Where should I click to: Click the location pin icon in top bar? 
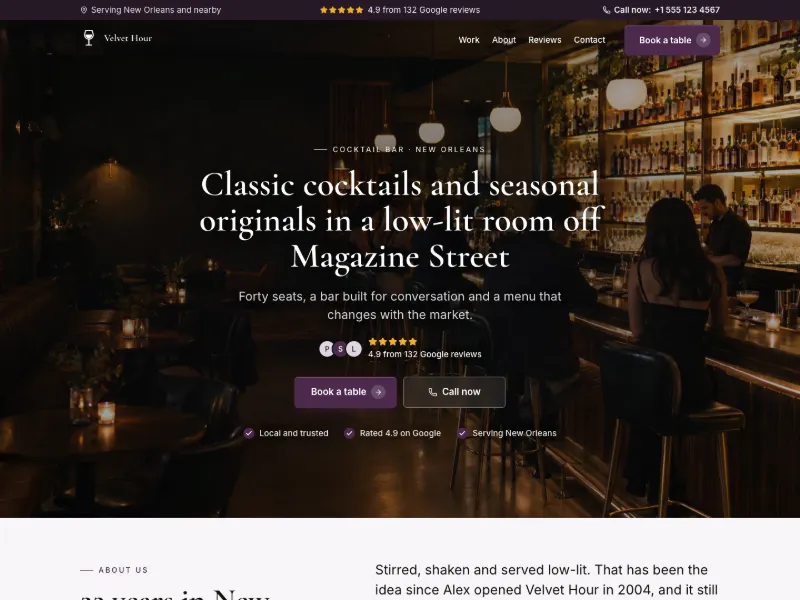click(x=84, y=10)
